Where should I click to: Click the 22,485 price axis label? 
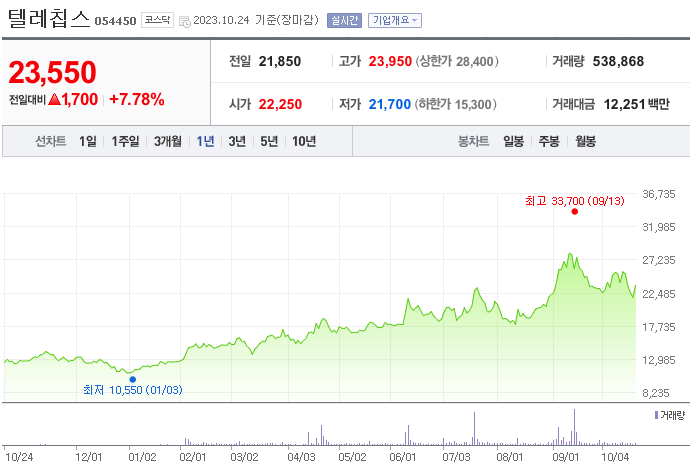pos(658,294)
